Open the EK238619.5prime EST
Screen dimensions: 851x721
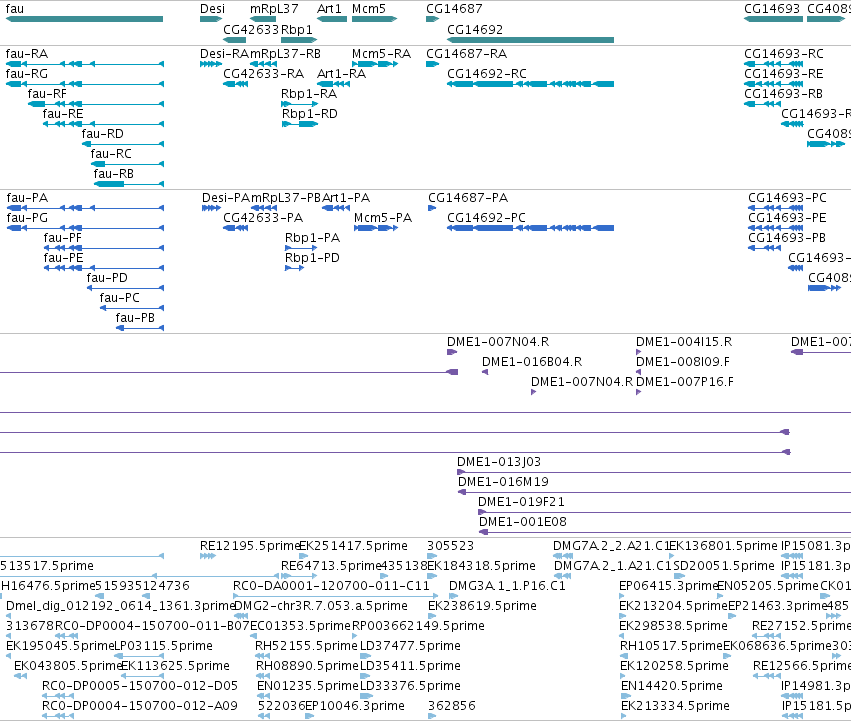click(x=433, y=616)
